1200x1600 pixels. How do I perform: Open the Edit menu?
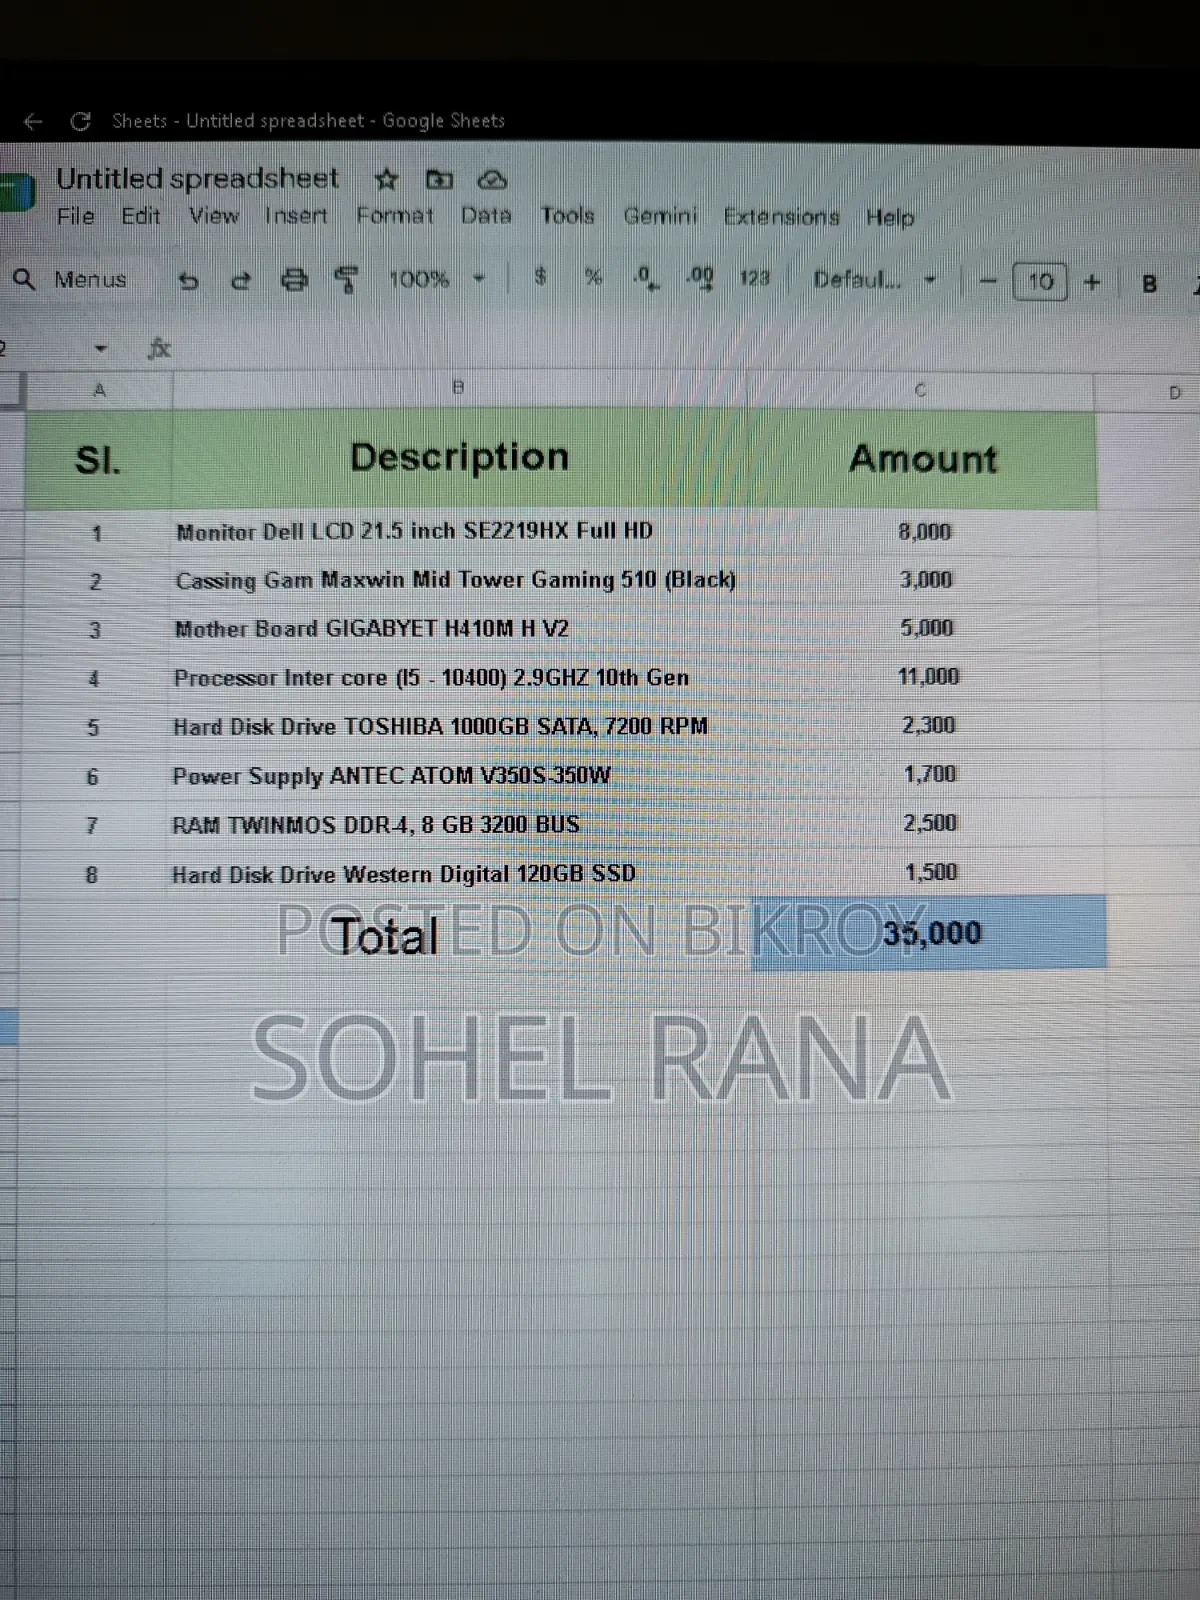141,217
